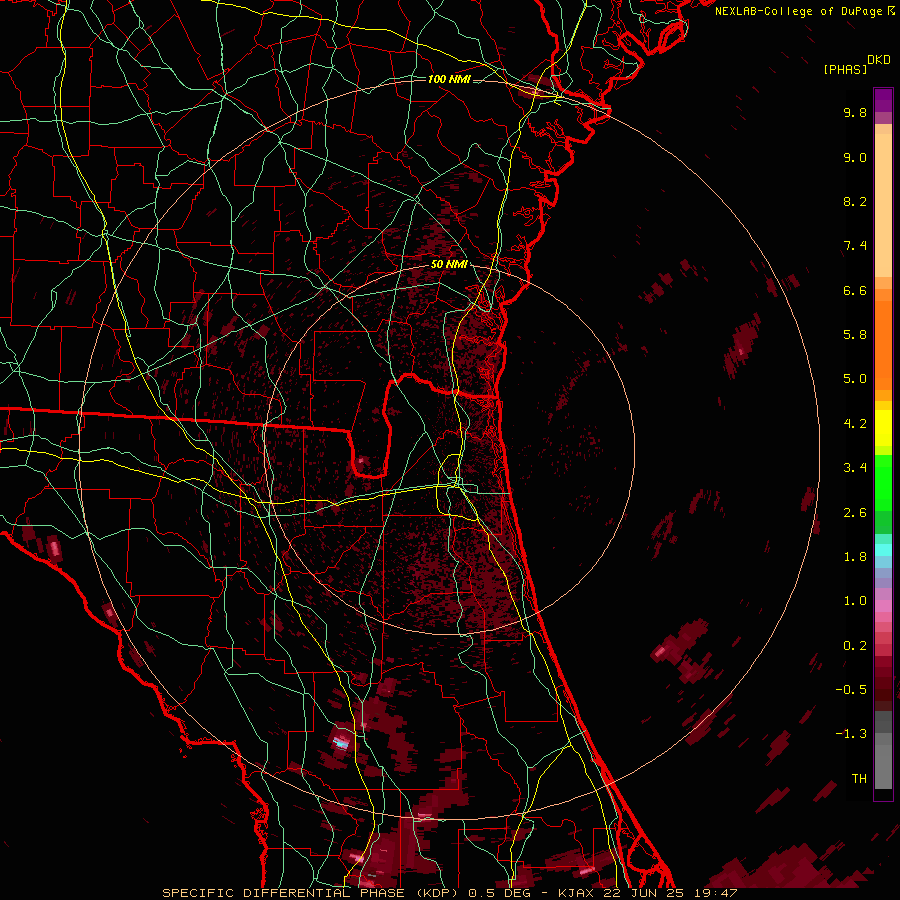Click the 5.0 scale value

855,379
